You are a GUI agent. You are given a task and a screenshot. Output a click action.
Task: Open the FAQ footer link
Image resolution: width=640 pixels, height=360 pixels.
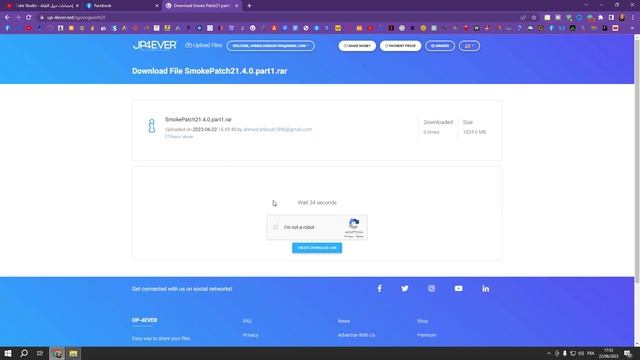click(x=247, y=321)
